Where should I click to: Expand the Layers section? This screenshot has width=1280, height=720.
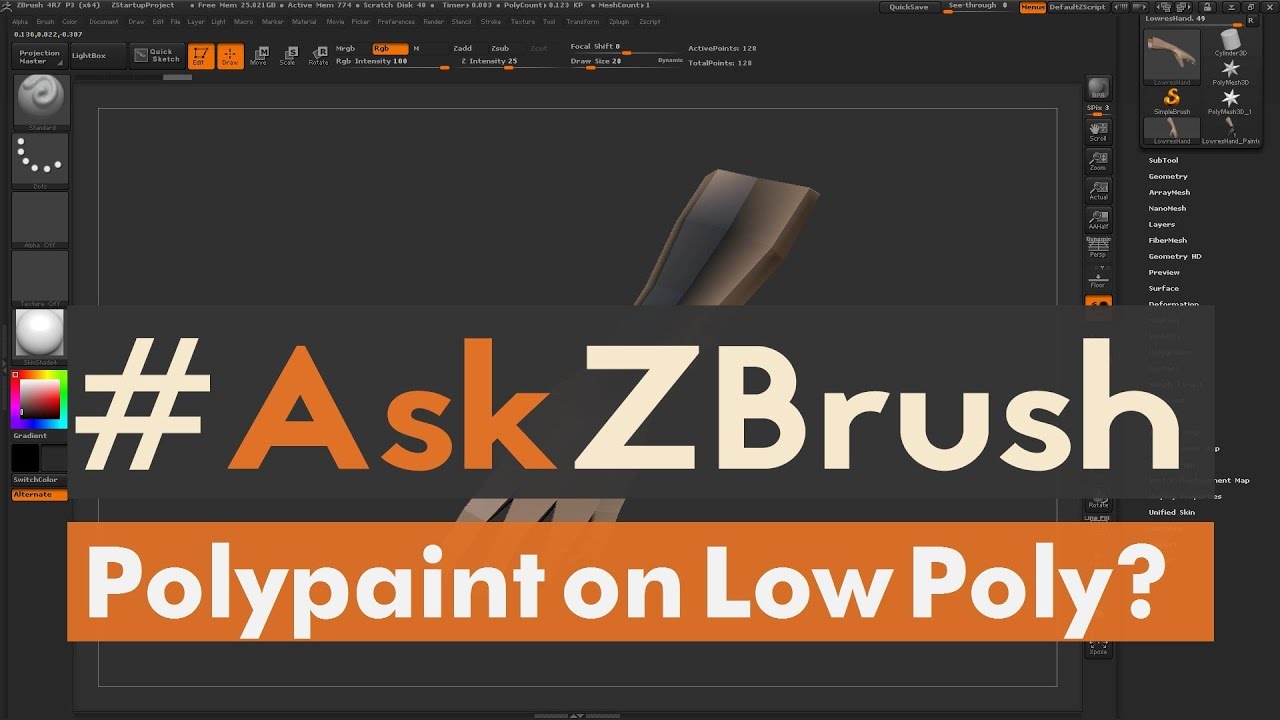coord(1161,224)
